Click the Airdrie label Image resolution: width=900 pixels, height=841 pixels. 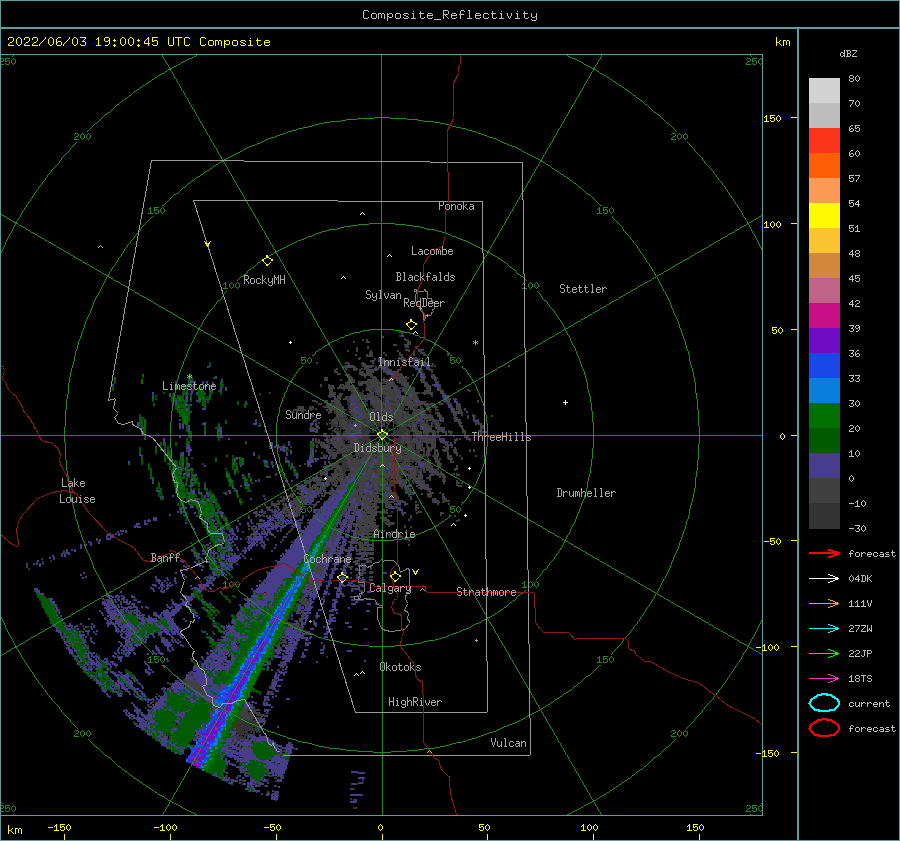pyautogui.click(x=394, y=534)
